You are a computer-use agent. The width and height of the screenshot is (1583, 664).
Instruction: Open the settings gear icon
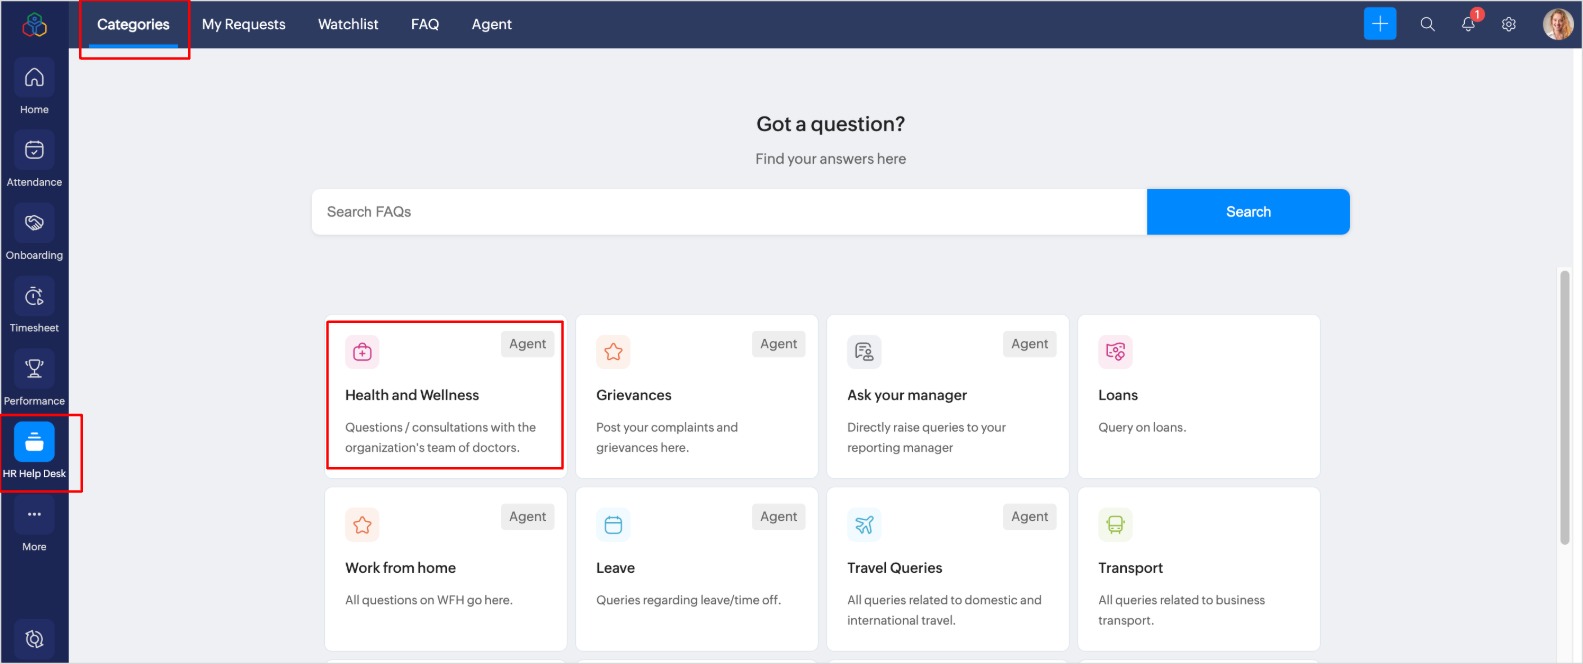click(x=1509, y=24)
